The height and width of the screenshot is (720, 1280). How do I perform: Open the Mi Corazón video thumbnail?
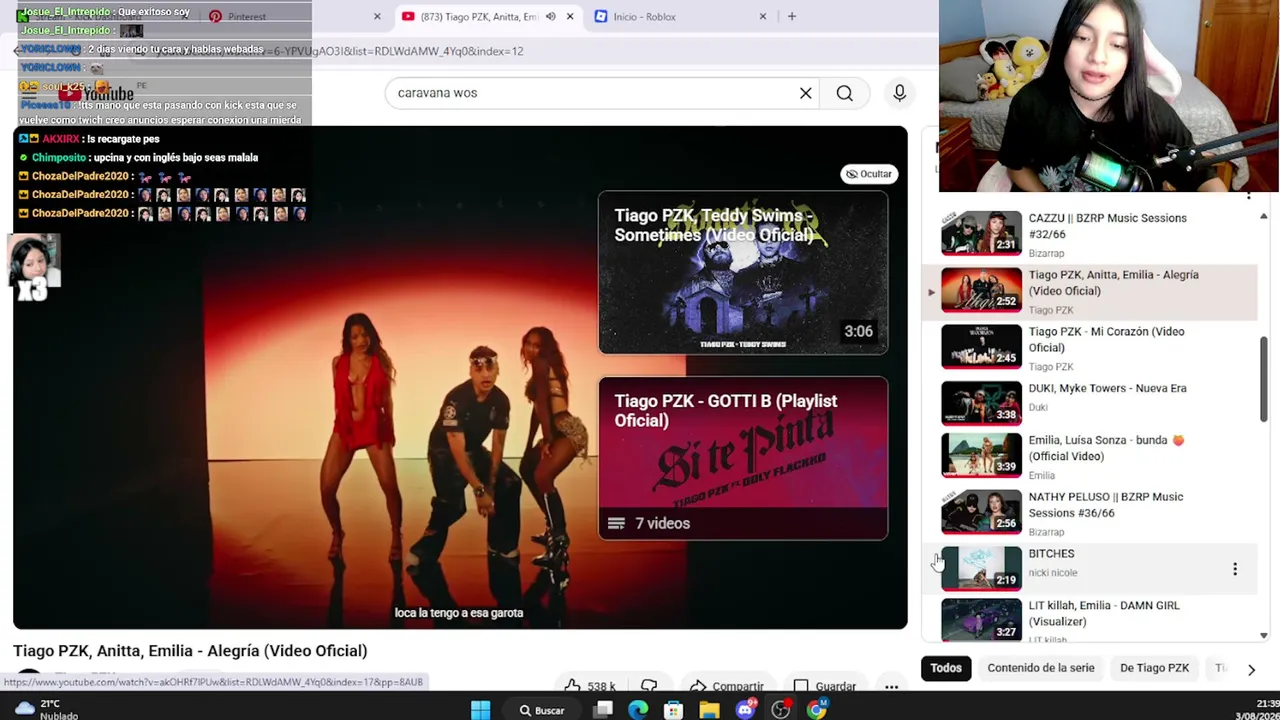981,346
